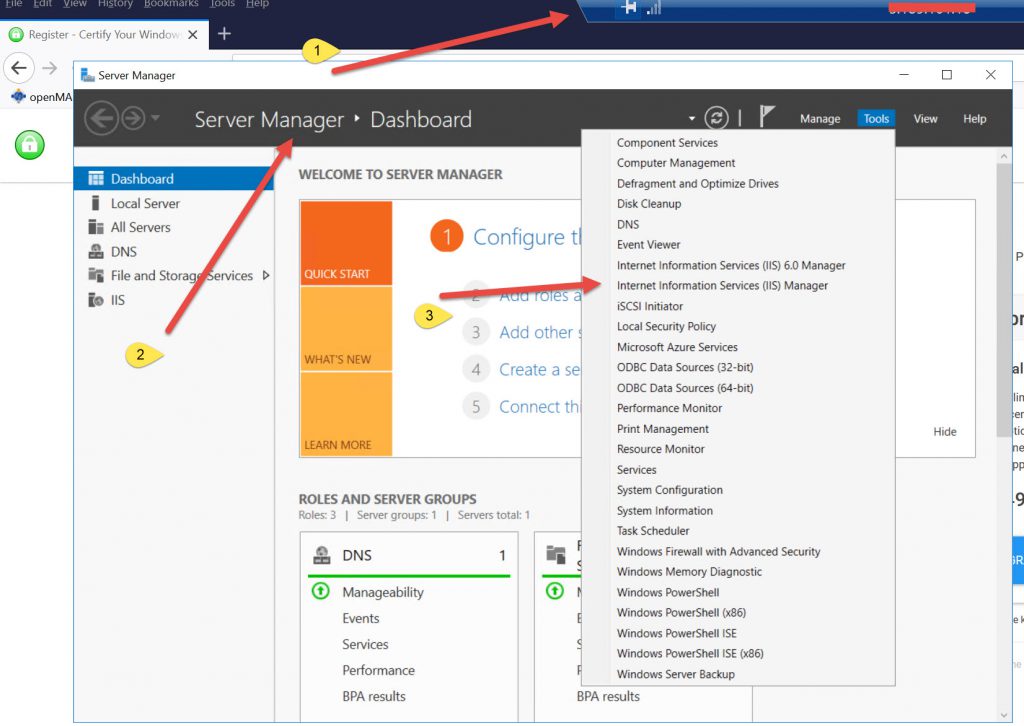Select the IIS icon in sidebar
The width and height of the screenshot is (1024, 726).
(x=96, y=300)
